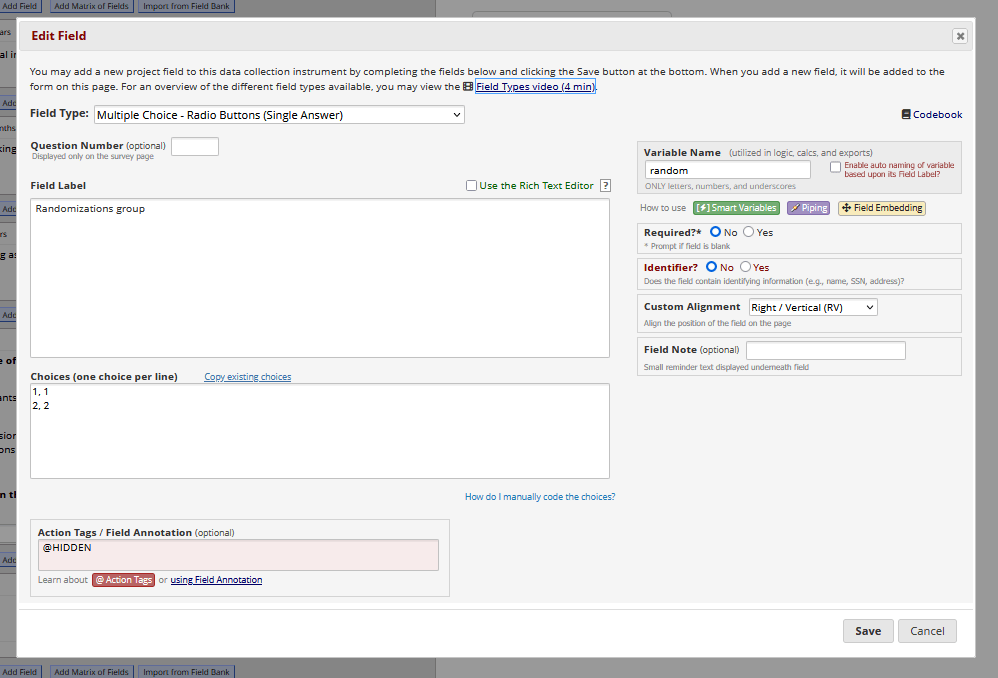Open the Piping help button

808,208
